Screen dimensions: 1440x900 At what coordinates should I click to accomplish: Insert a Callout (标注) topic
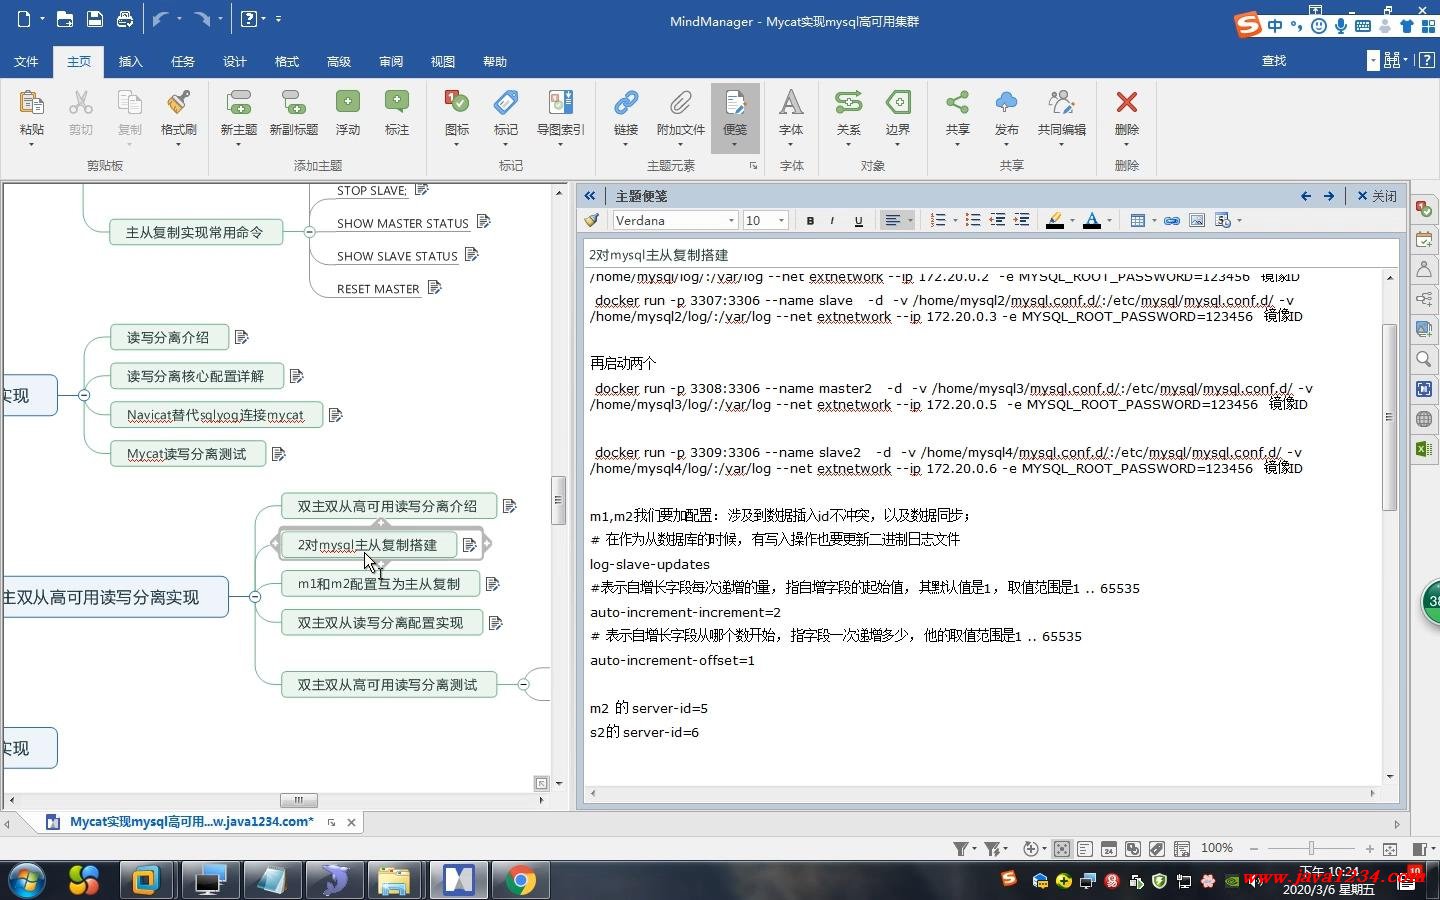[x=397, y=103]
